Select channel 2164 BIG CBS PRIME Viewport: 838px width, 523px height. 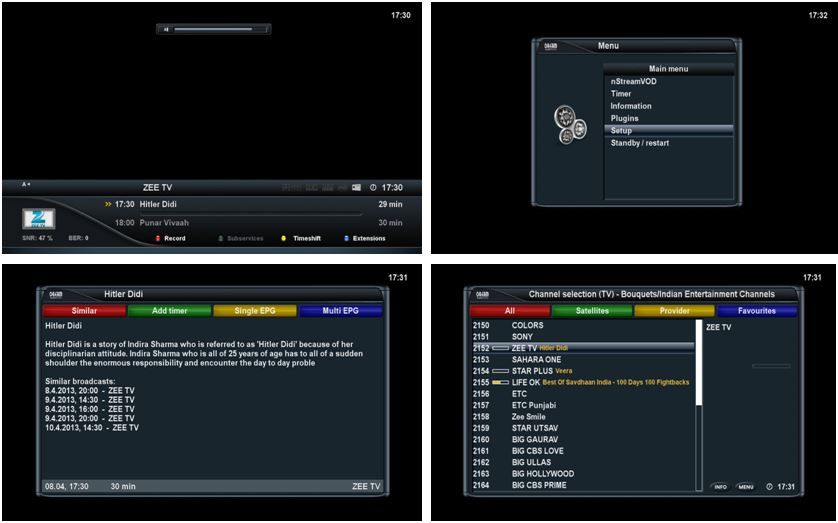tap(583, 486)
